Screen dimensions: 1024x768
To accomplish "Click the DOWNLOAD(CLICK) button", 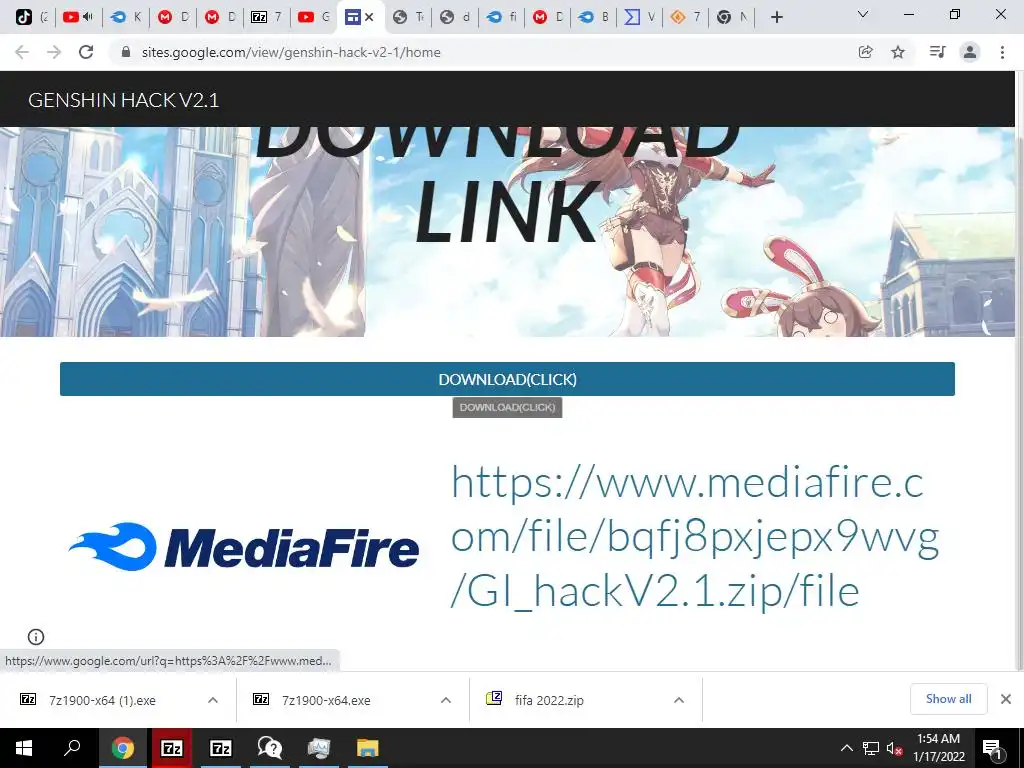I will pos(507,379).
